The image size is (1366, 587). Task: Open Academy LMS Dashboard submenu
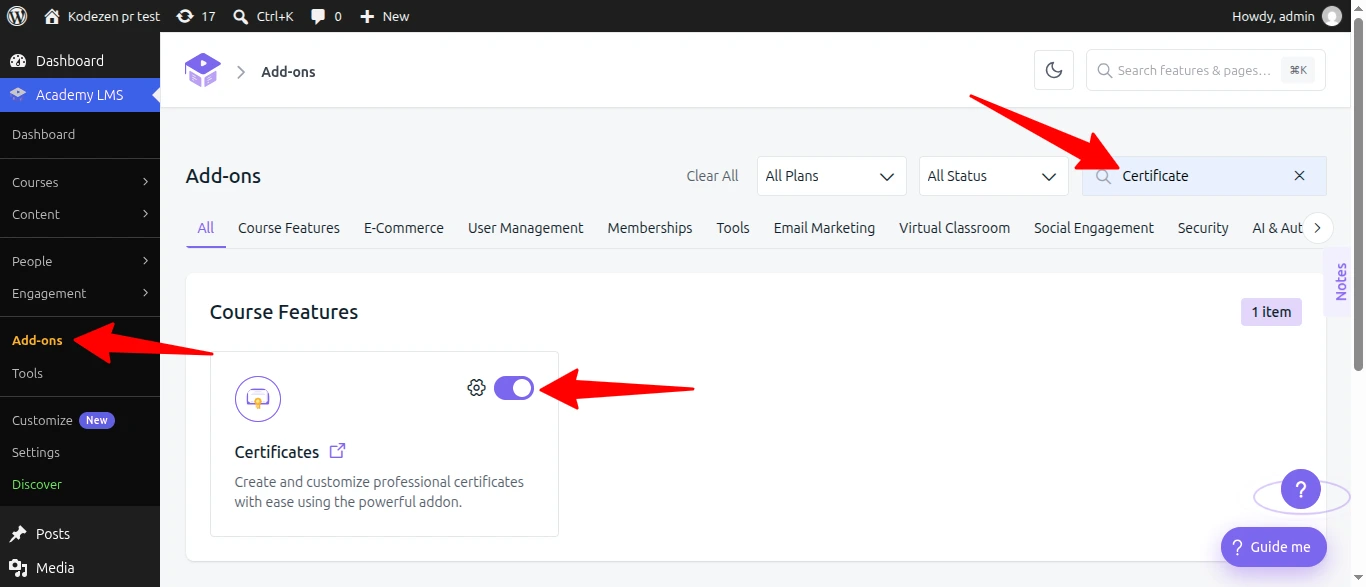click(43, 134)
